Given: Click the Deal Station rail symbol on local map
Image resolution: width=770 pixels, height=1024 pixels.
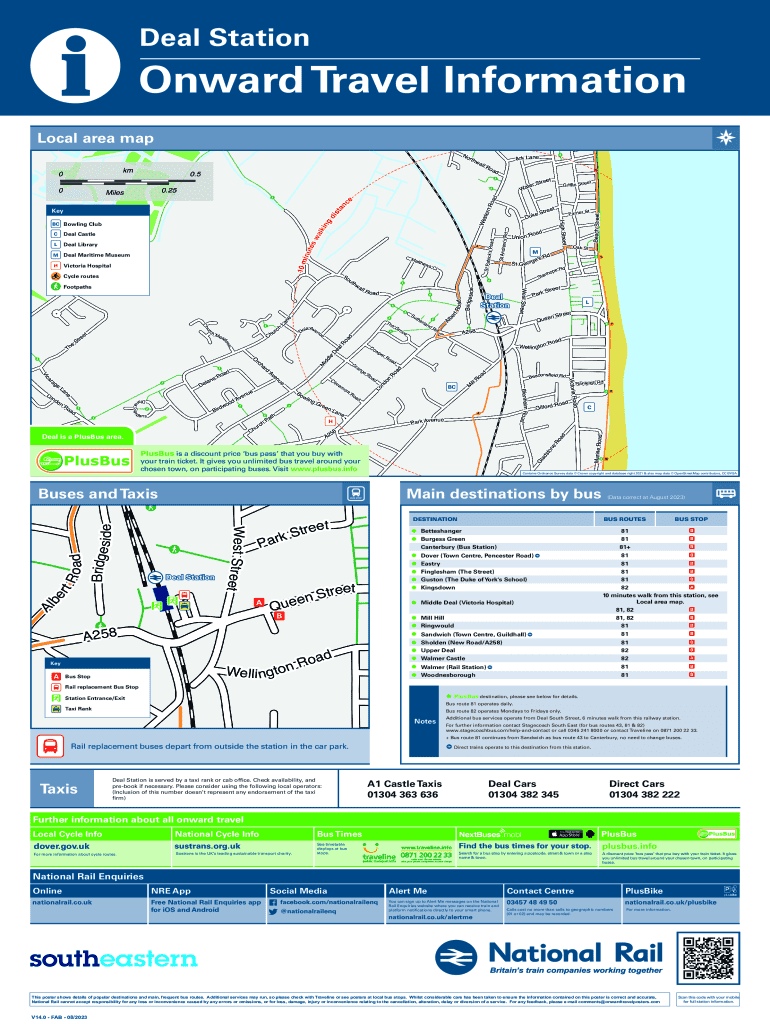Looking at the screenshot, I should coord(493,317).
